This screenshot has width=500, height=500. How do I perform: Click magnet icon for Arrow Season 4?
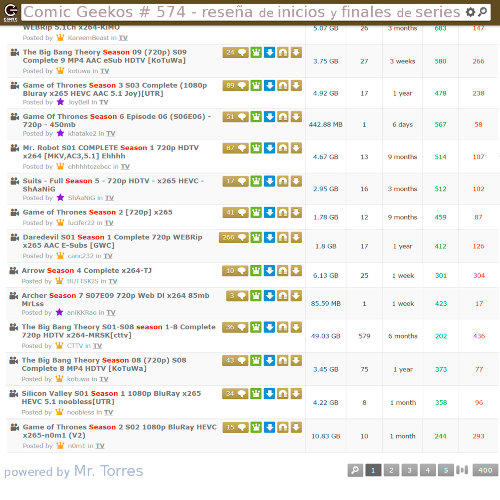click(x=283, y=271)
